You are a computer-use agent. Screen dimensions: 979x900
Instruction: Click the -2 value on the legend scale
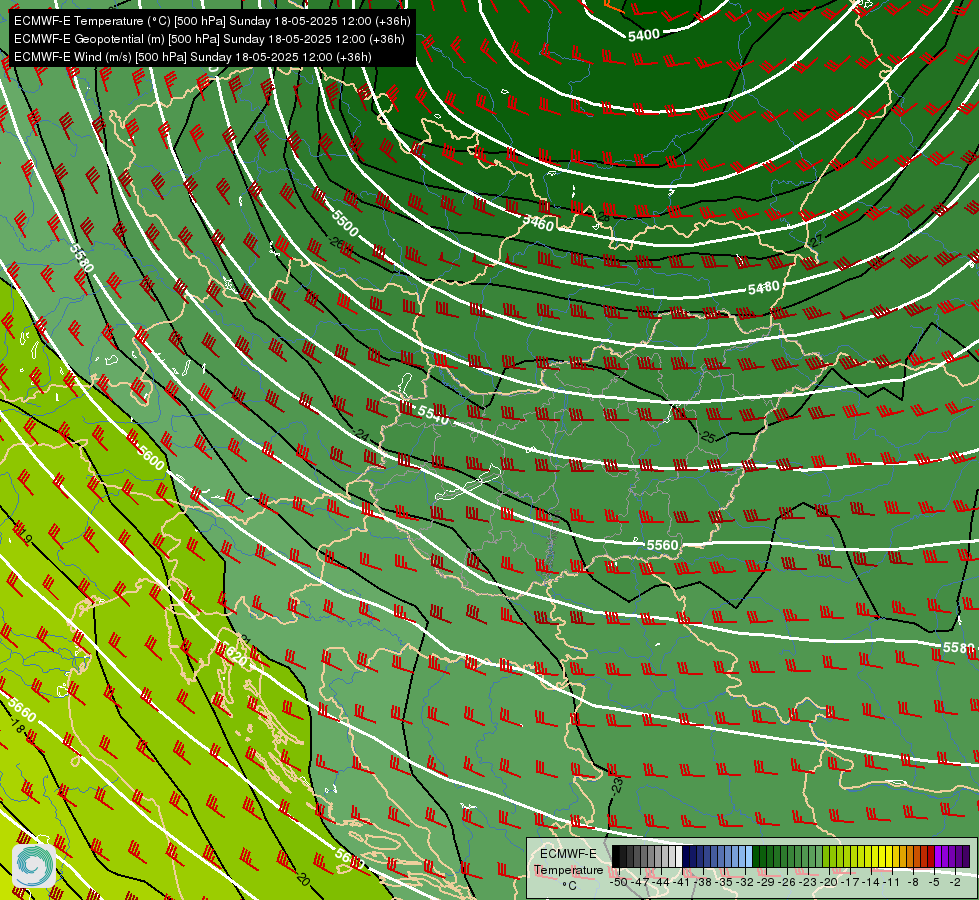pyautogui.click(x=955, y=882)
